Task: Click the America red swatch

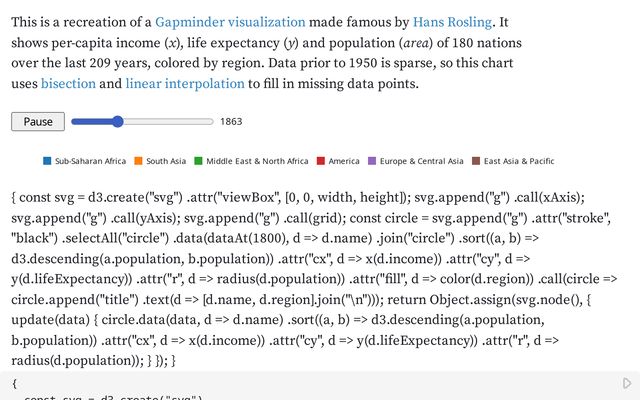Action: tap(320, 161)
